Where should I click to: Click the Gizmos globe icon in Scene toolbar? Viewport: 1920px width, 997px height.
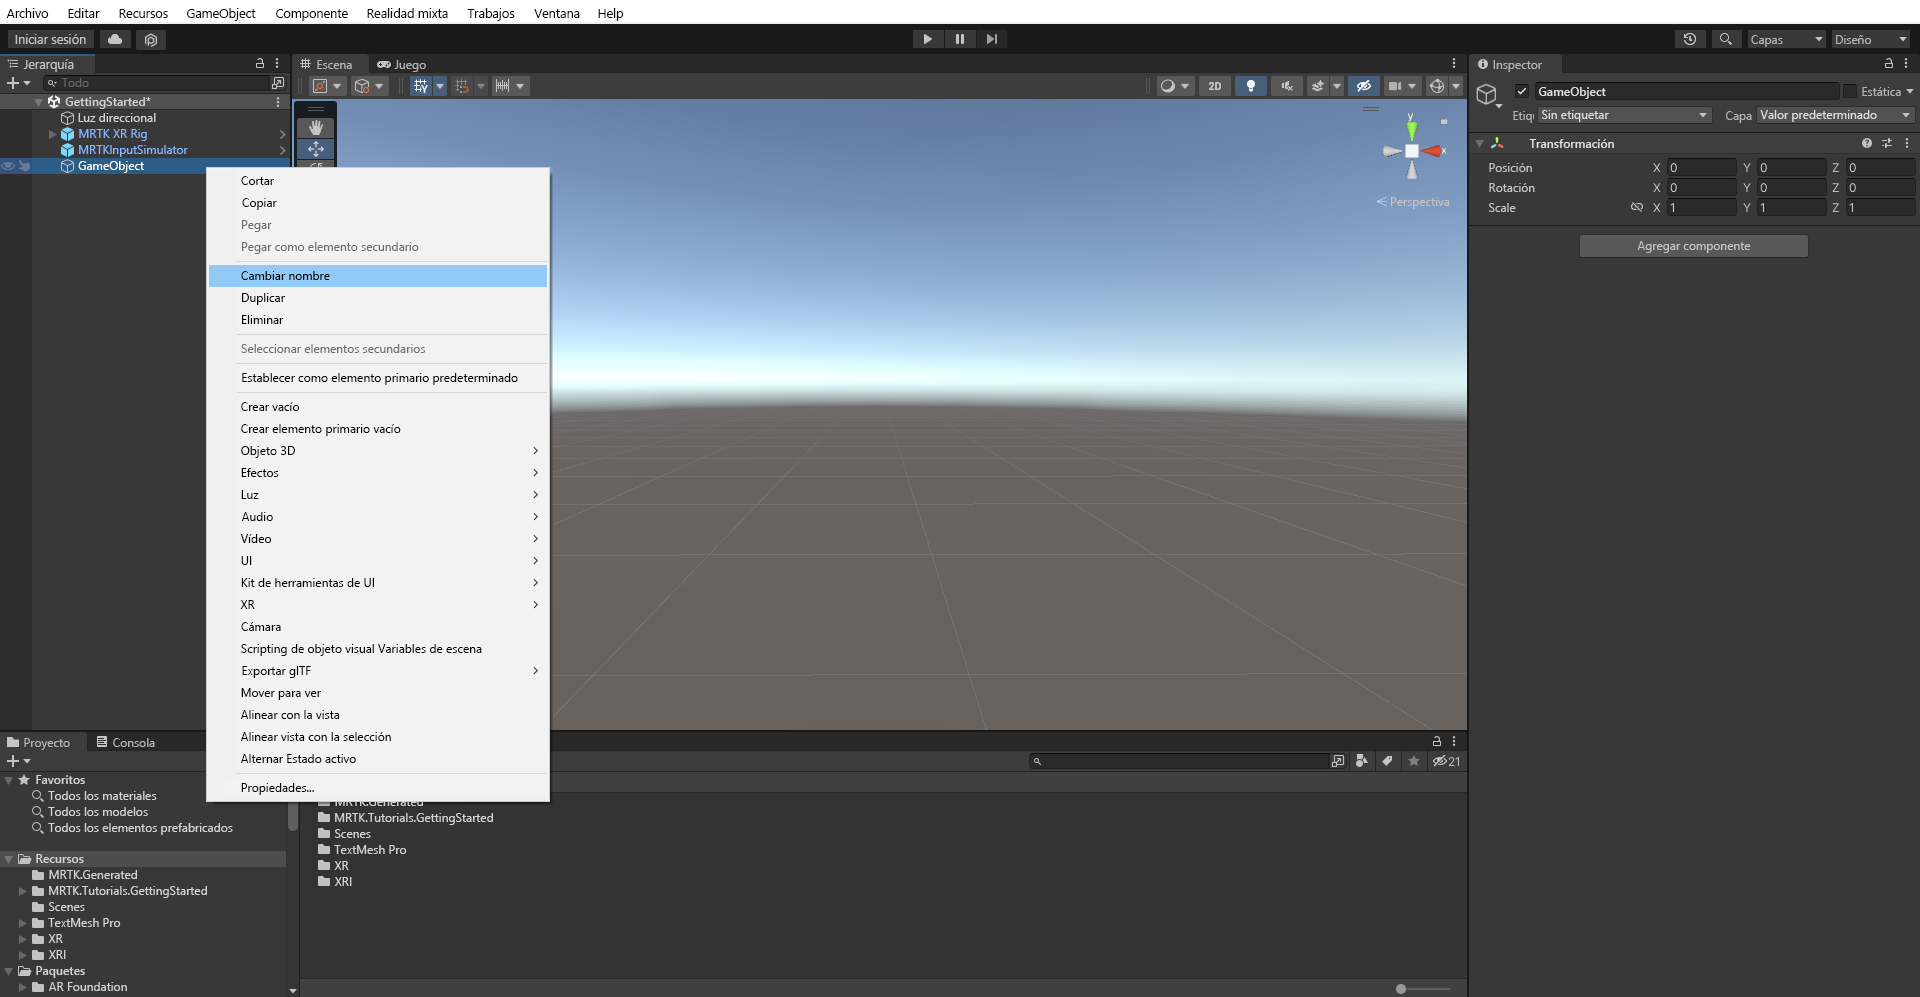[x=1437, y=86]
